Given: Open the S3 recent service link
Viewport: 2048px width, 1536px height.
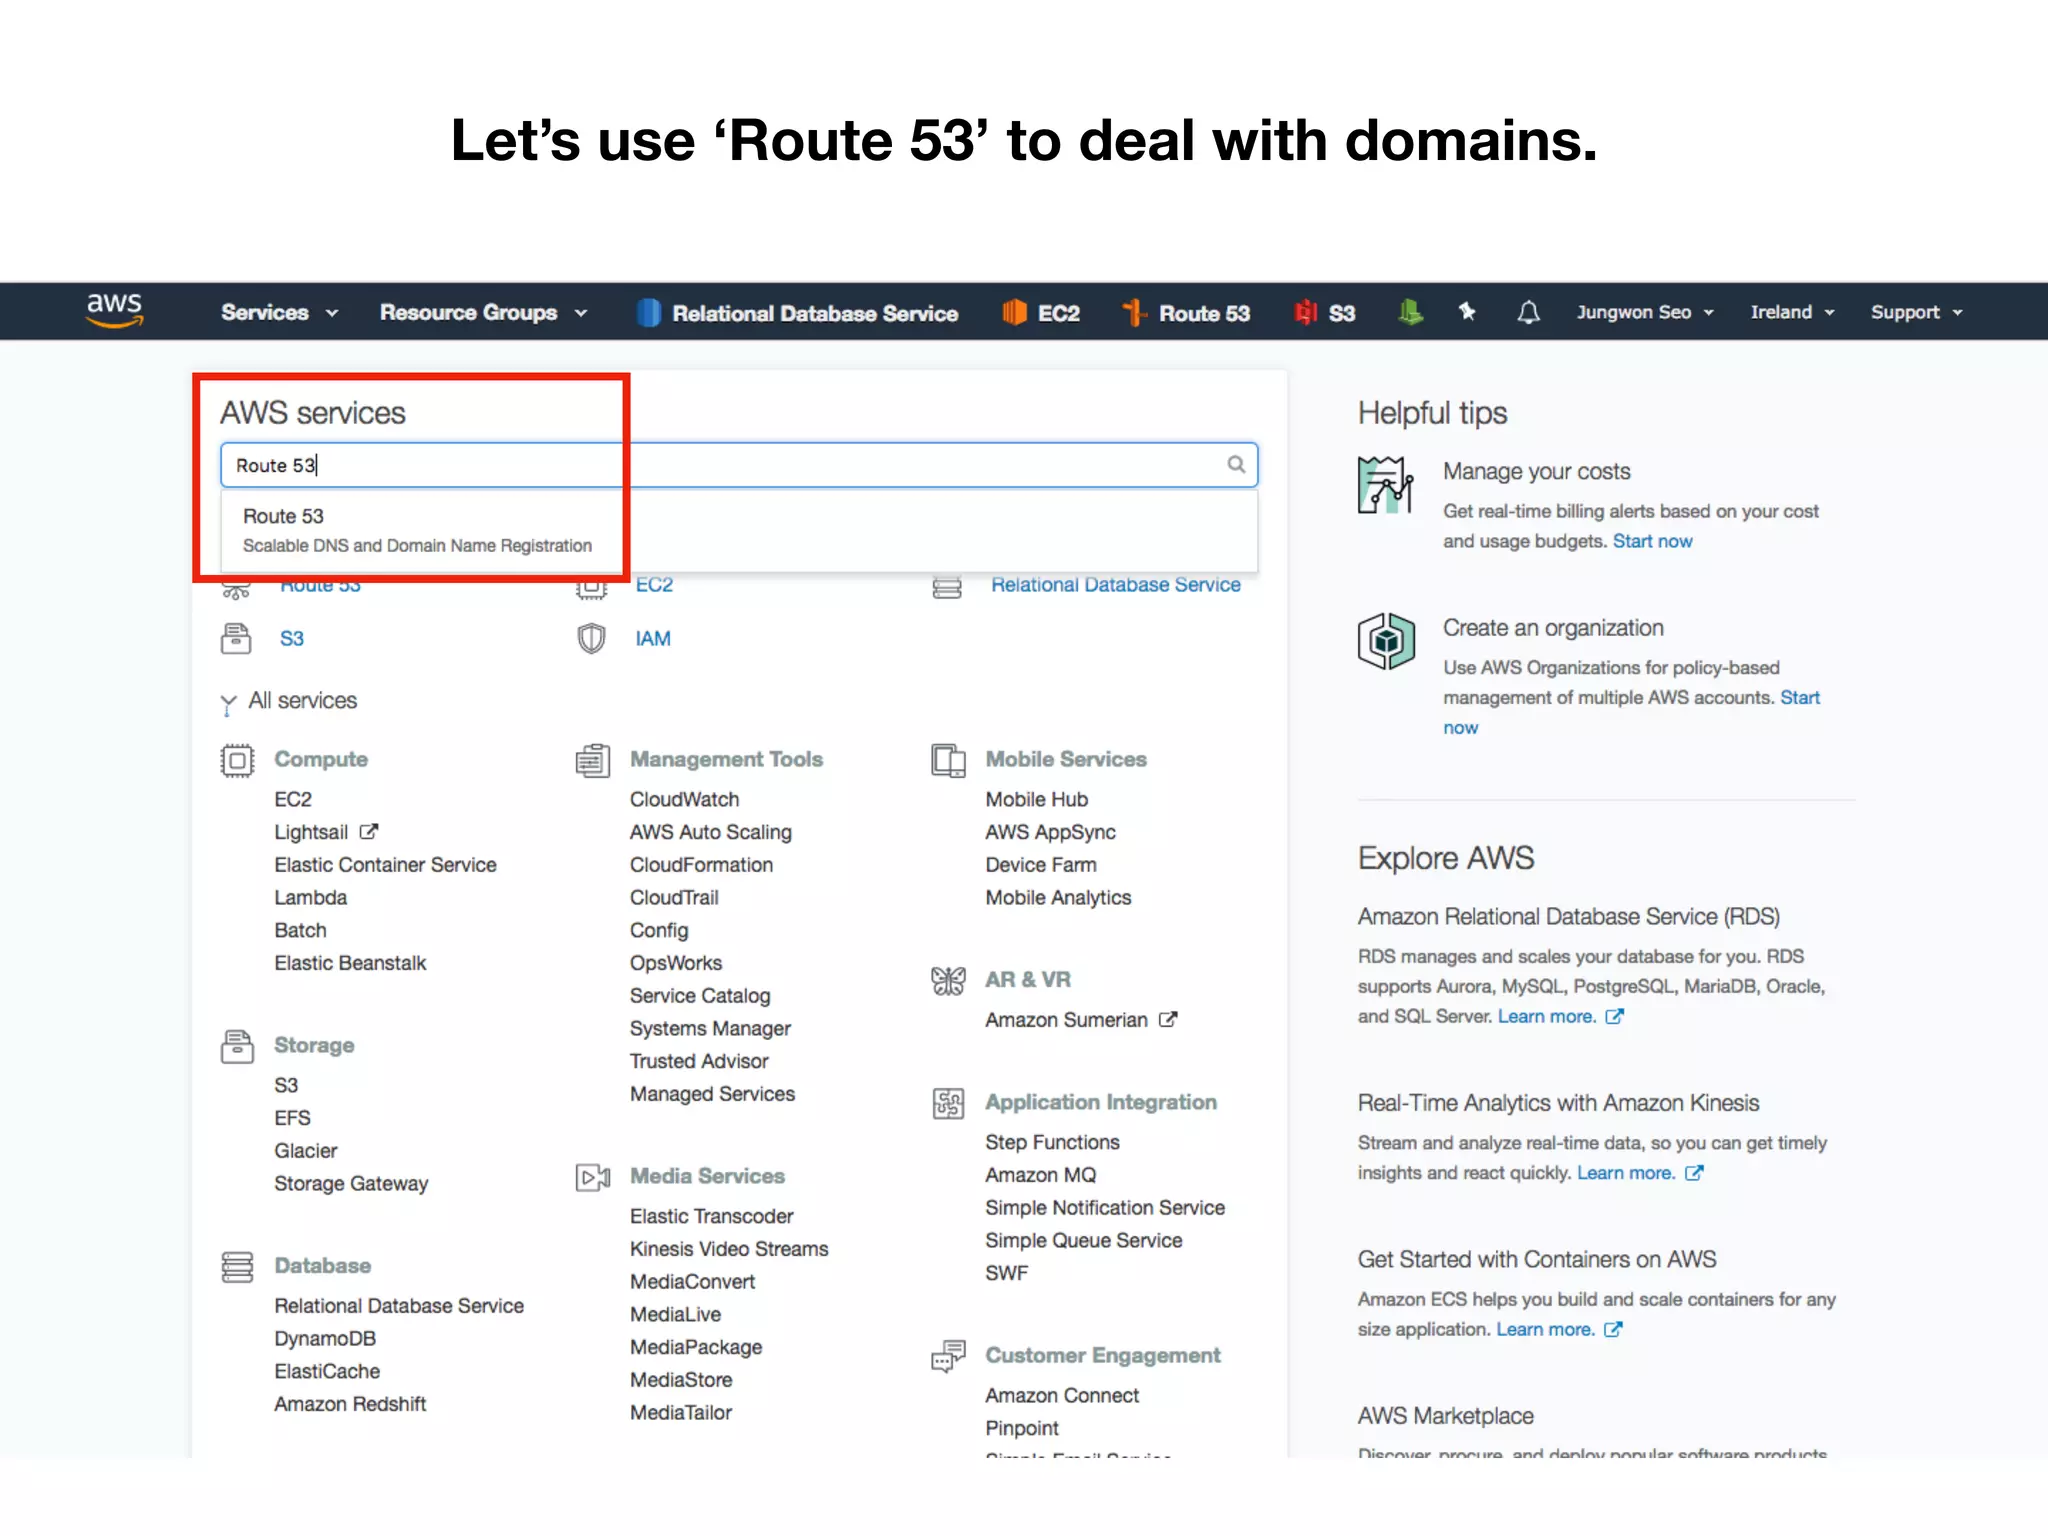Looking at the screenshot, I should (292, 638).
